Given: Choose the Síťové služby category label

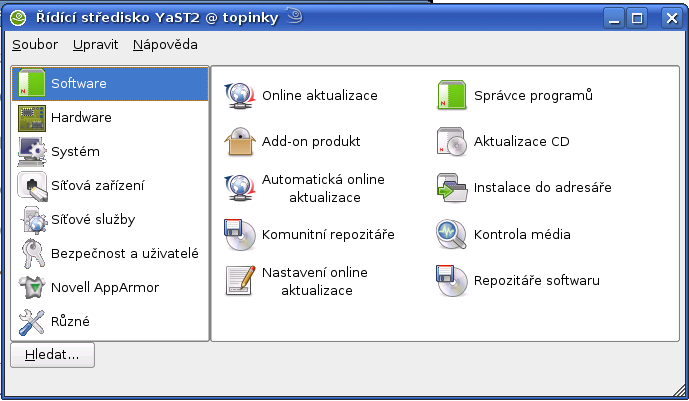Looking at the screenshot, I should coord(93,220).
